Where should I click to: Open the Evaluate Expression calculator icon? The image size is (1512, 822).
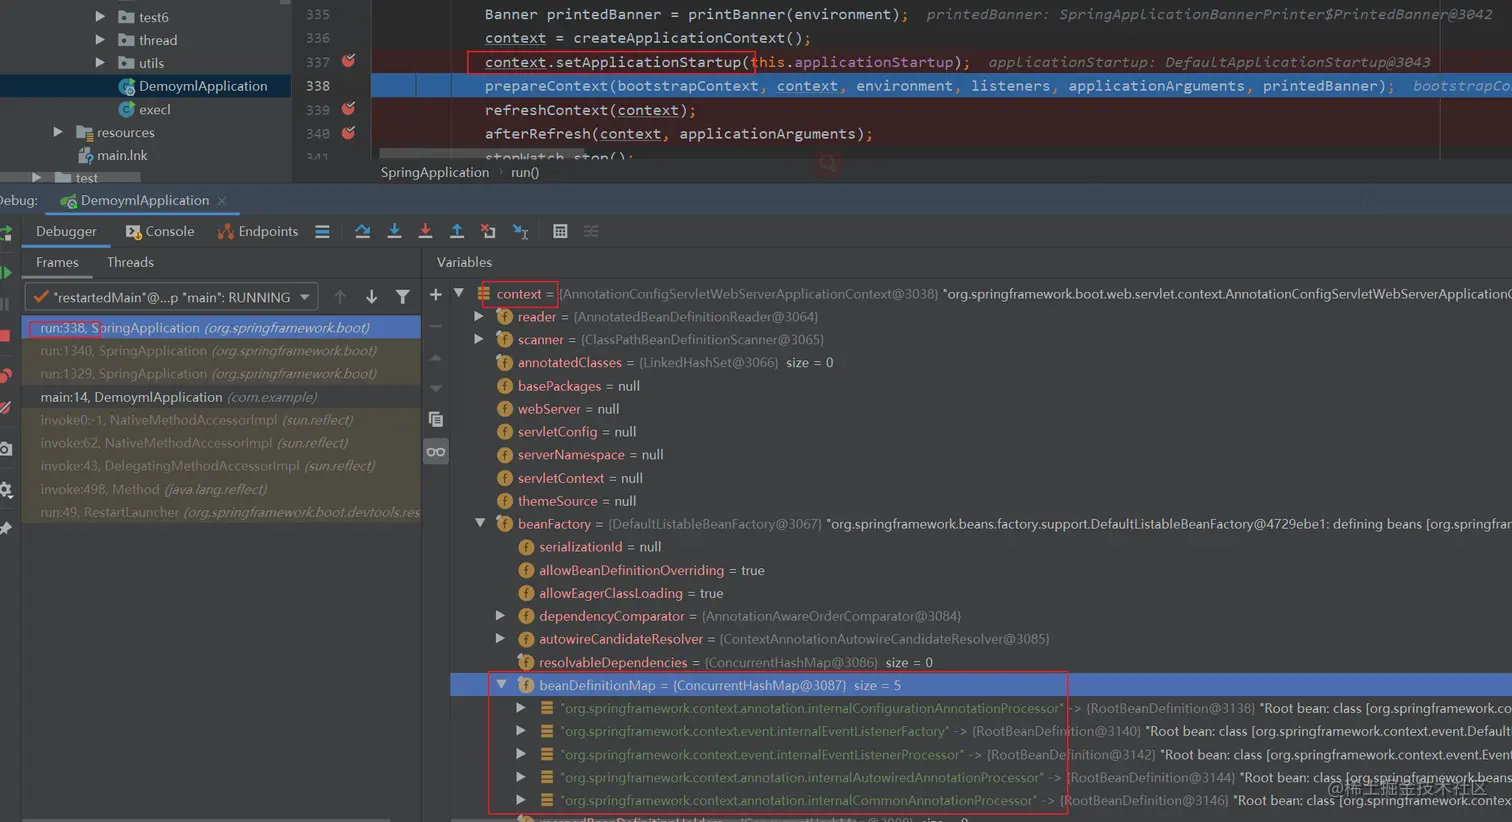tap(560, 232)
